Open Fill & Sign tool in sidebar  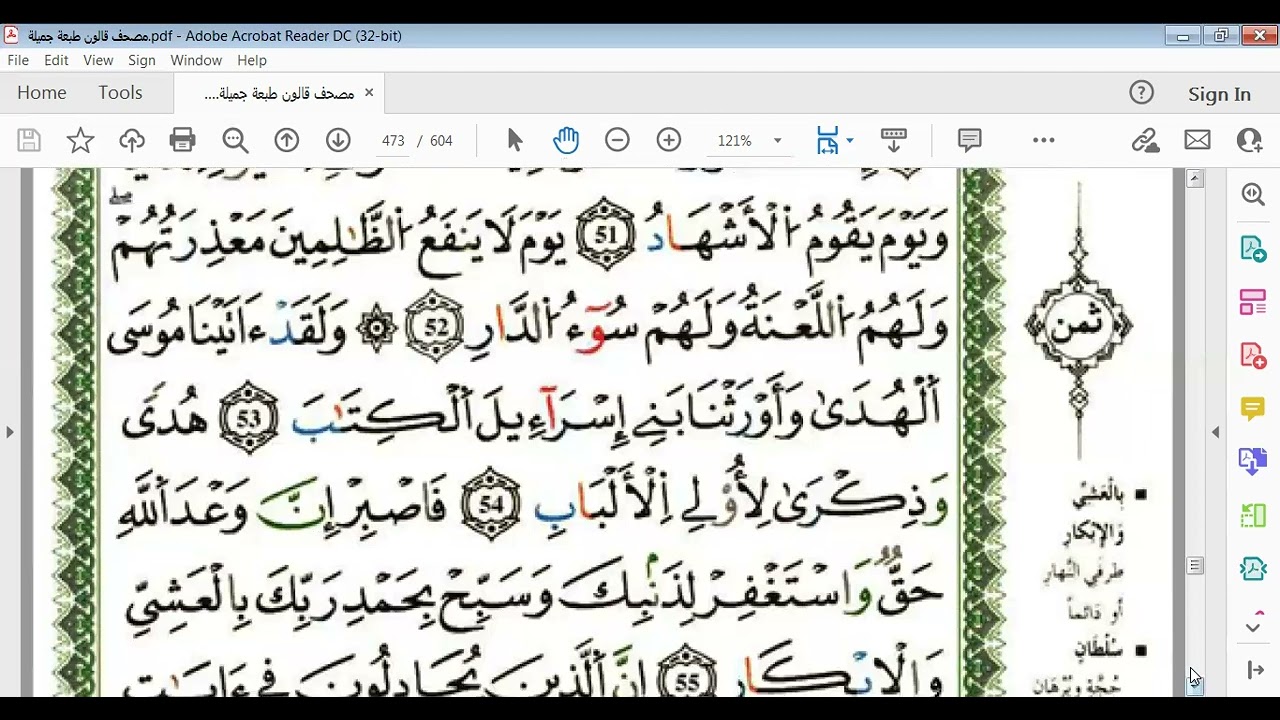[x=1253, y=569]
